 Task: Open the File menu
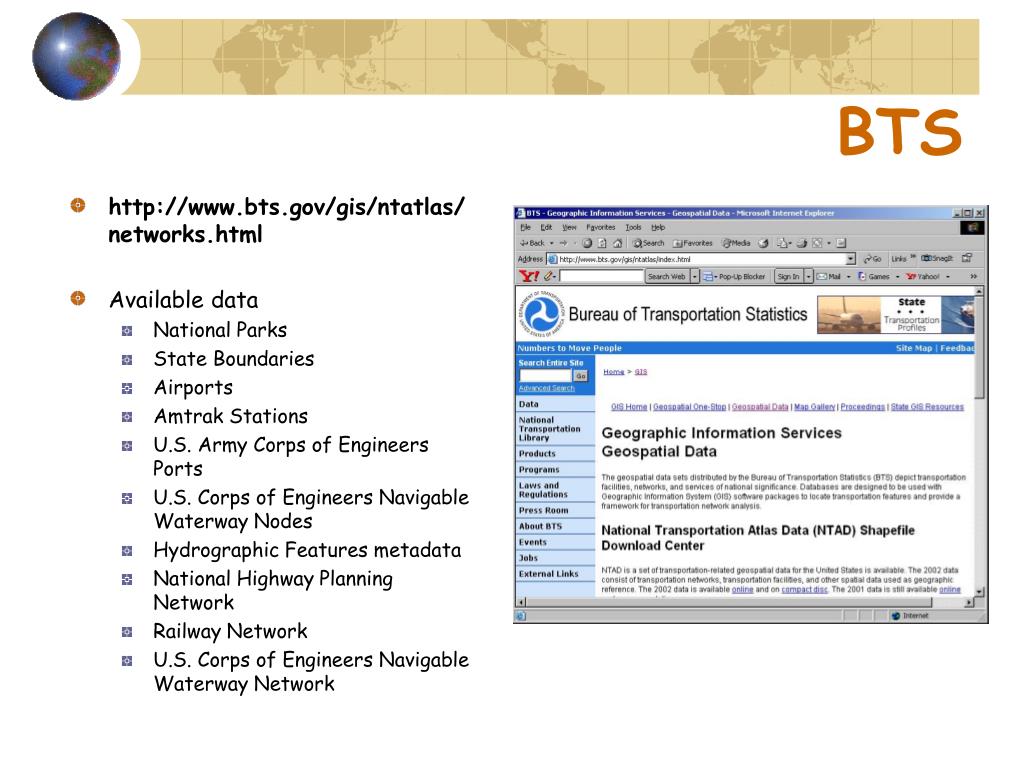point(526,227)
